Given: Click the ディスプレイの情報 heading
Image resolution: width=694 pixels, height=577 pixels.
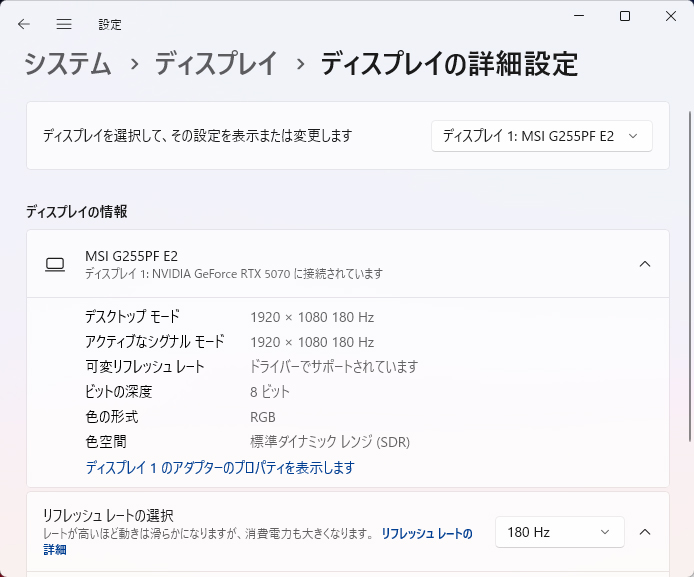Looking at the screenshot, I should click(x=77, y=212).
